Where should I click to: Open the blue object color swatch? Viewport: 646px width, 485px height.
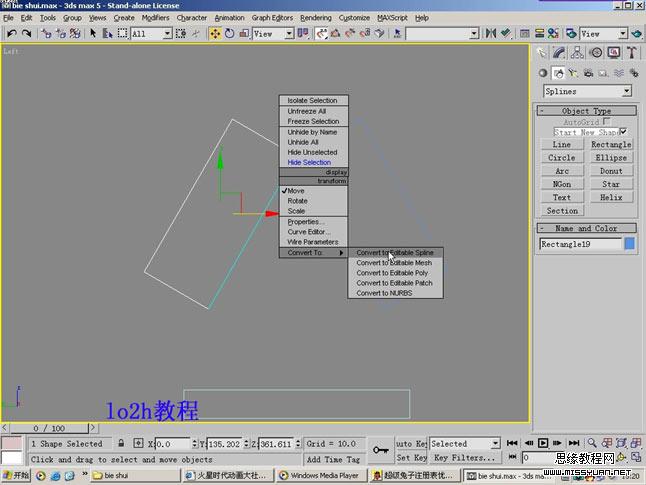tap(629, 244)
